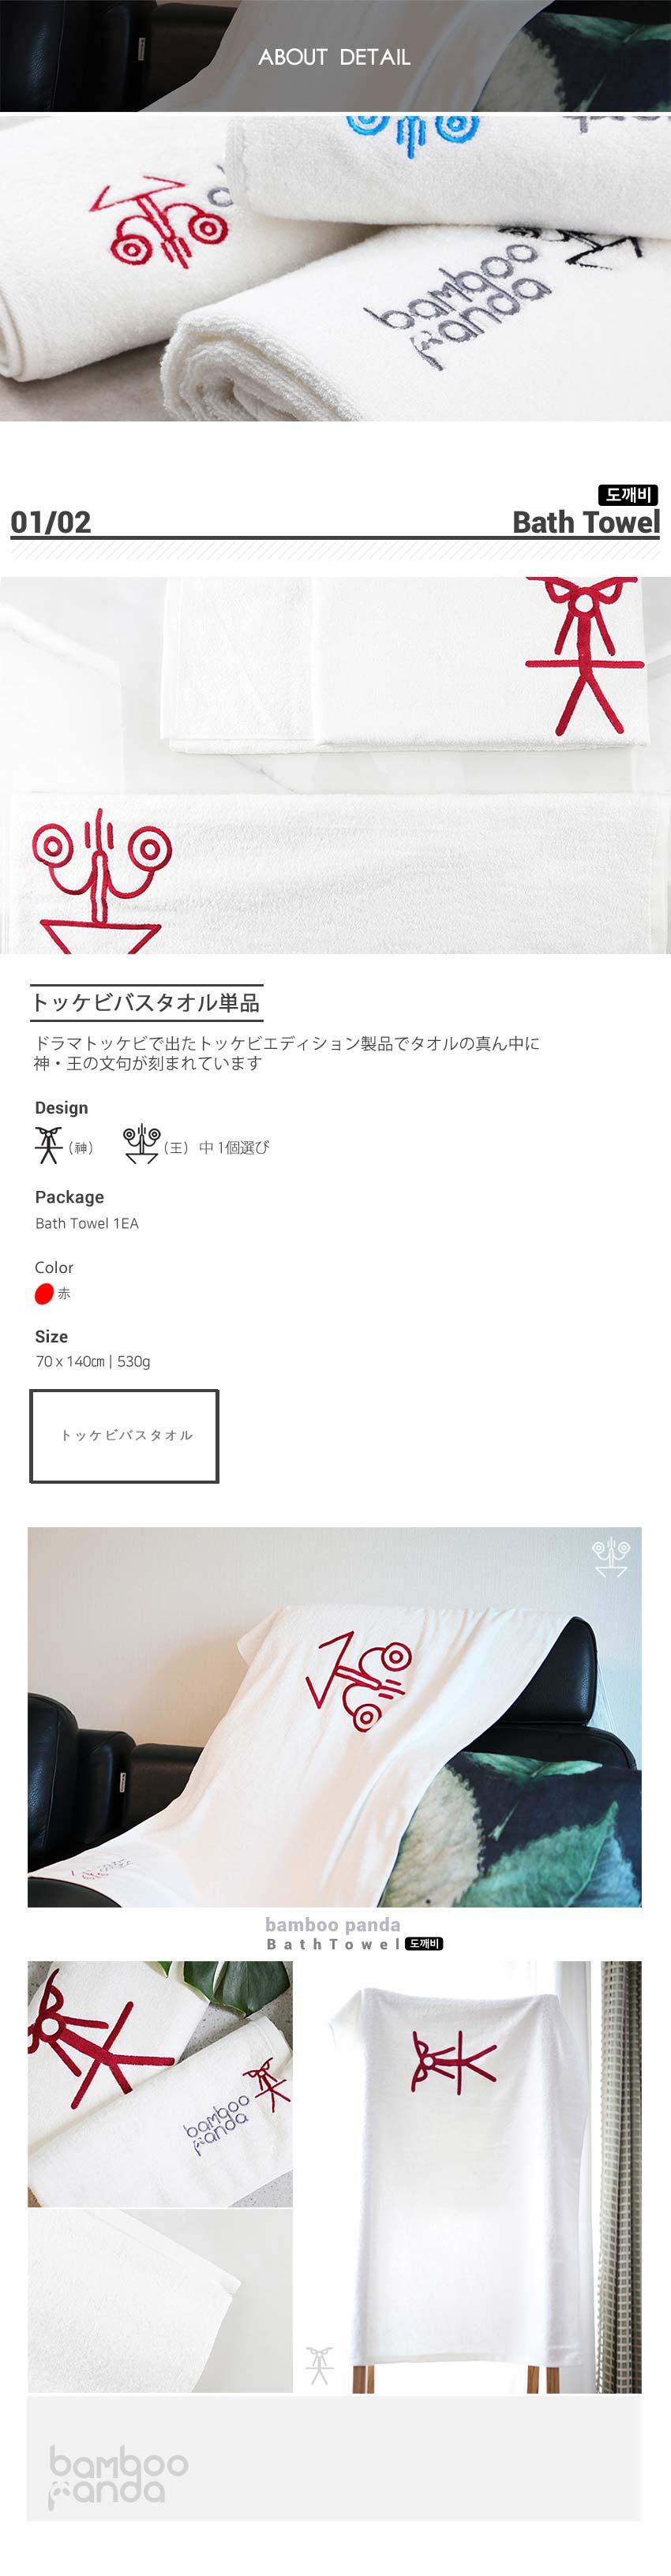The width and height of the screenshot is (671, 2576).
Task: Click the rolled towels header image
Action: point(335,267)
